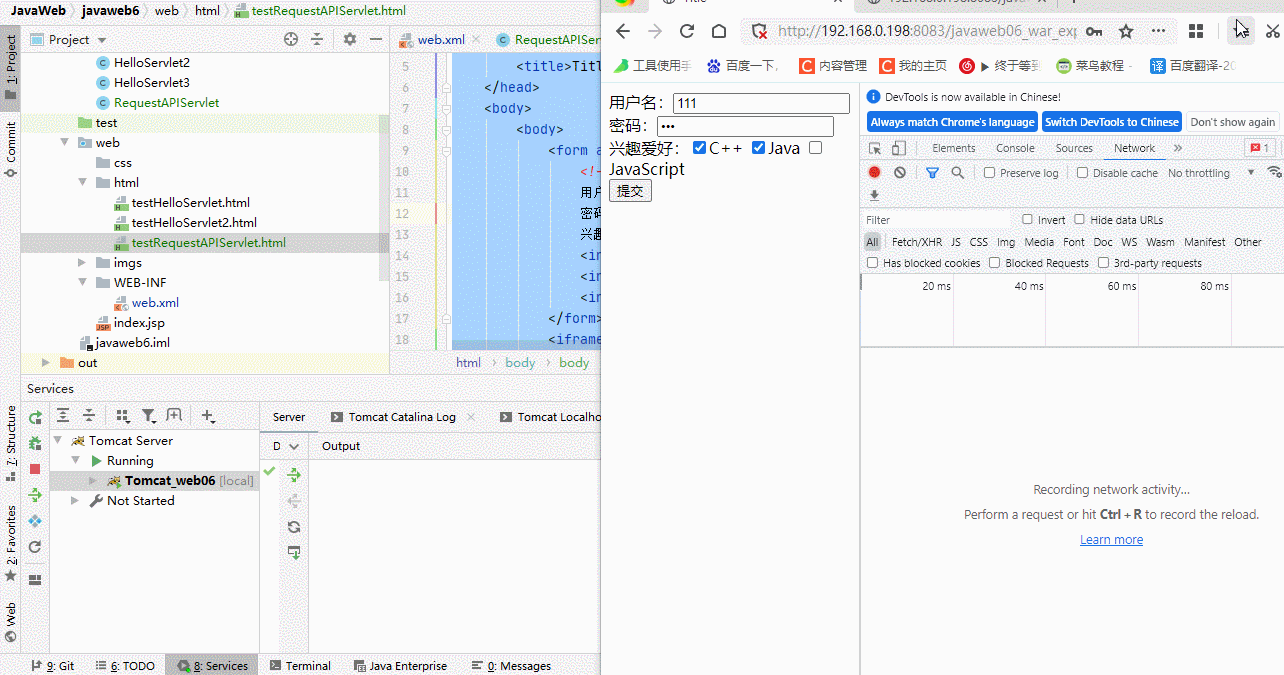Expand the Not Started node
The image size is (1284, 675).
(x=75, y=501)
